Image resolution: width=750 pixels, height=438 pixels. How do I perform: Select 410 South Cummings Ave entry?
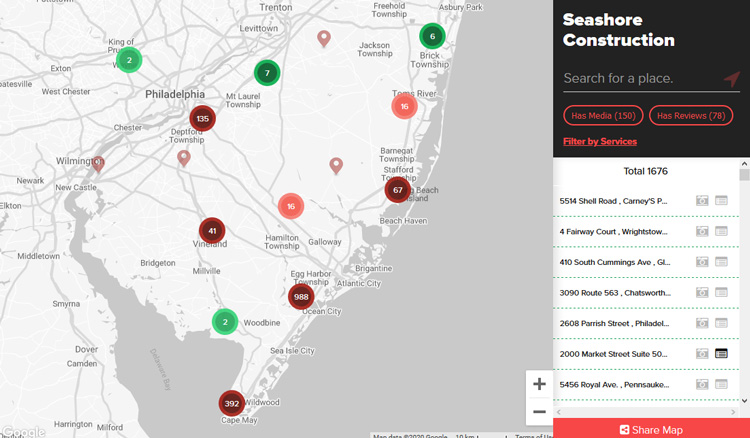tap(646, 262)
